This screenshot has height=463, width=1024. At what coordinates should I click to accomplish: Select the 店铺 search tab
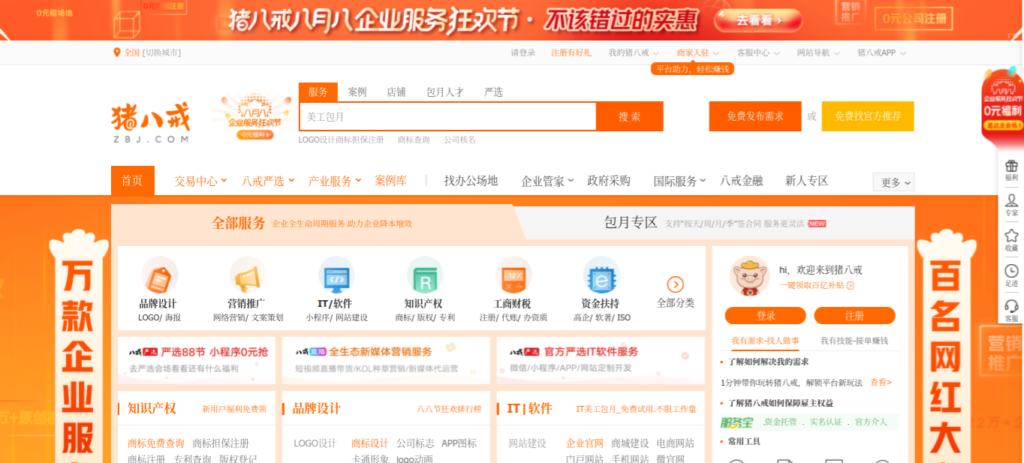click(396, 92)
